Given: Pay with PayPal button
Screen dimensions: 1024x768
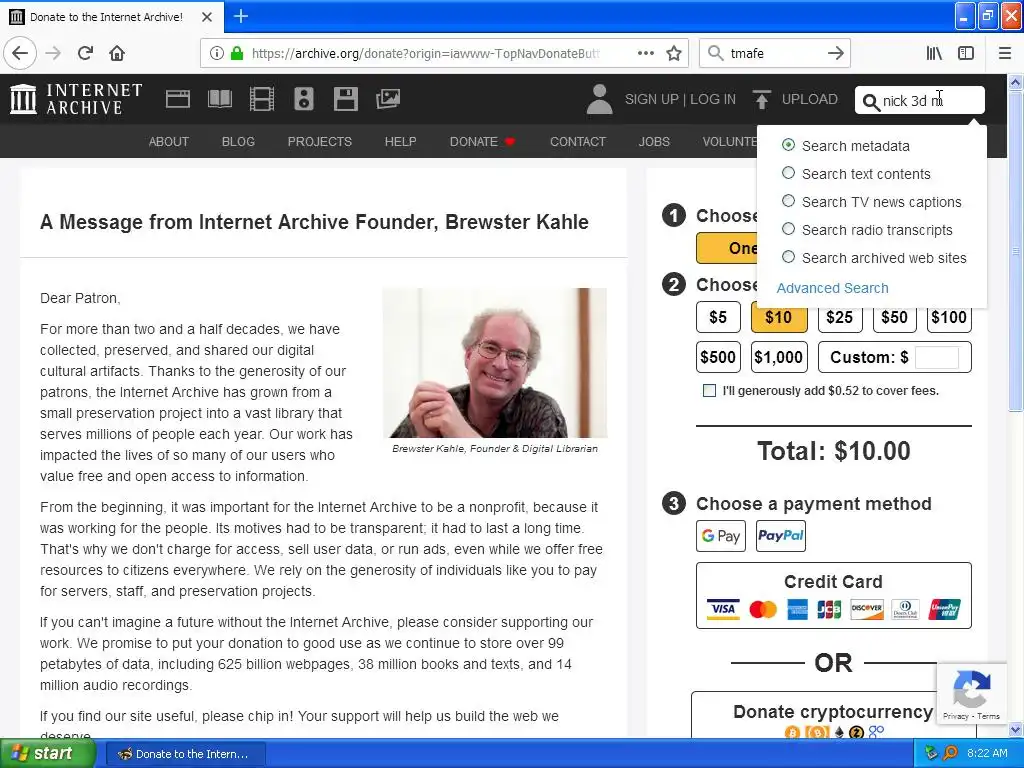Looking at the screenshot, I should coord(780,536).
